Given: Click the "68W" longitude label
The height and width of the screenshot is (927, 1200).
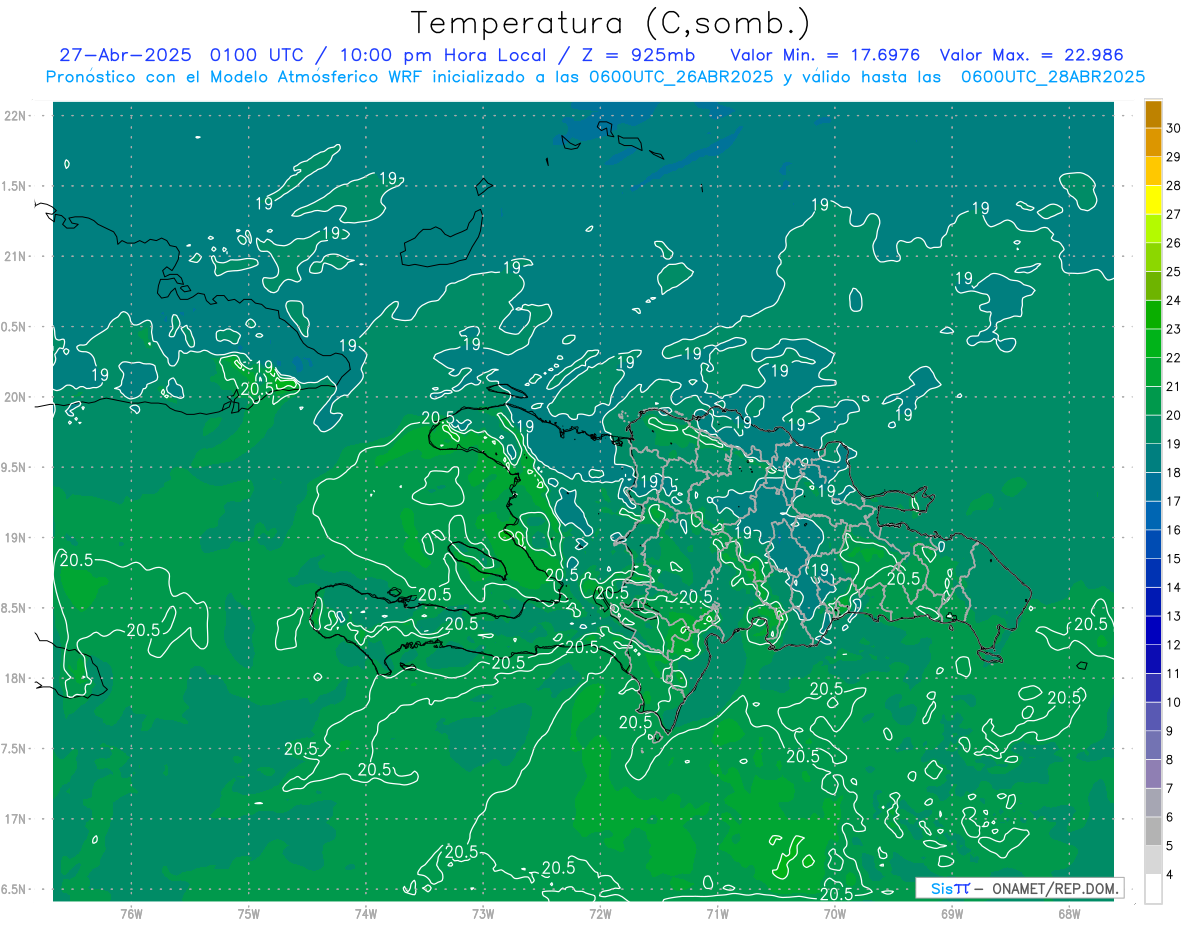Looking at the screenshot, I should pos(1069,913).
